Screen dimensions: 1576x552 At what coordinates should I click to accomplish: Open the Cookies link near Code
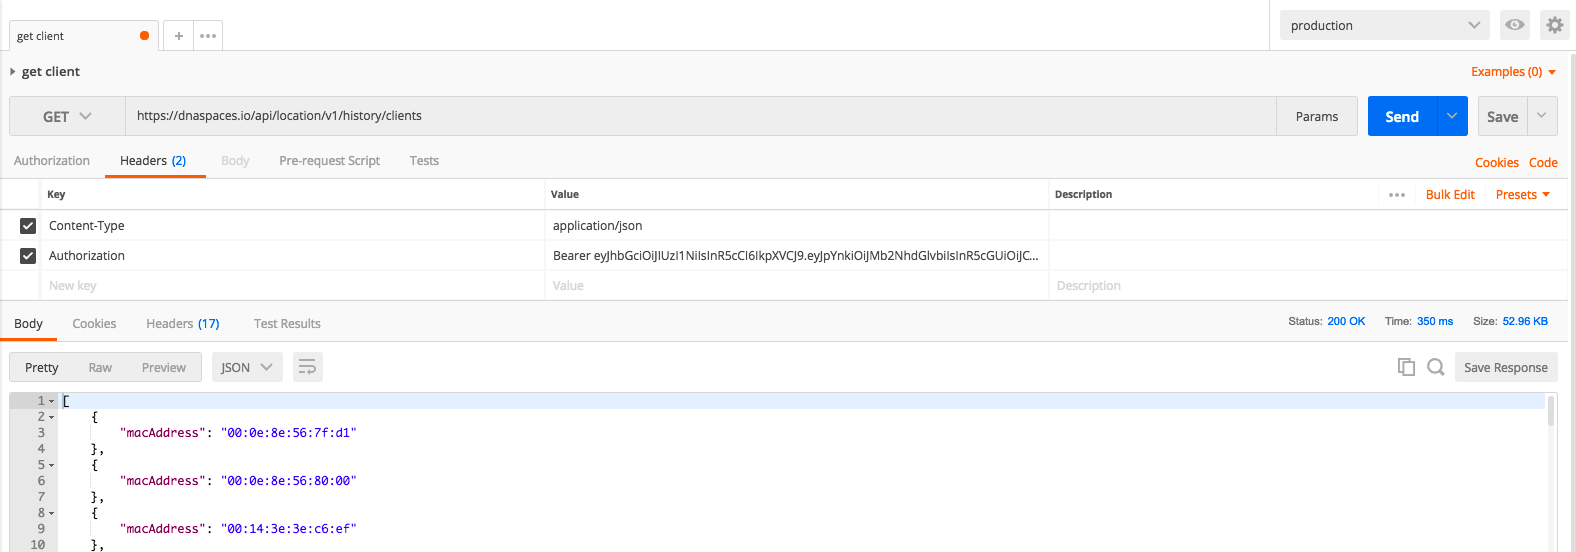[1497, 162]
